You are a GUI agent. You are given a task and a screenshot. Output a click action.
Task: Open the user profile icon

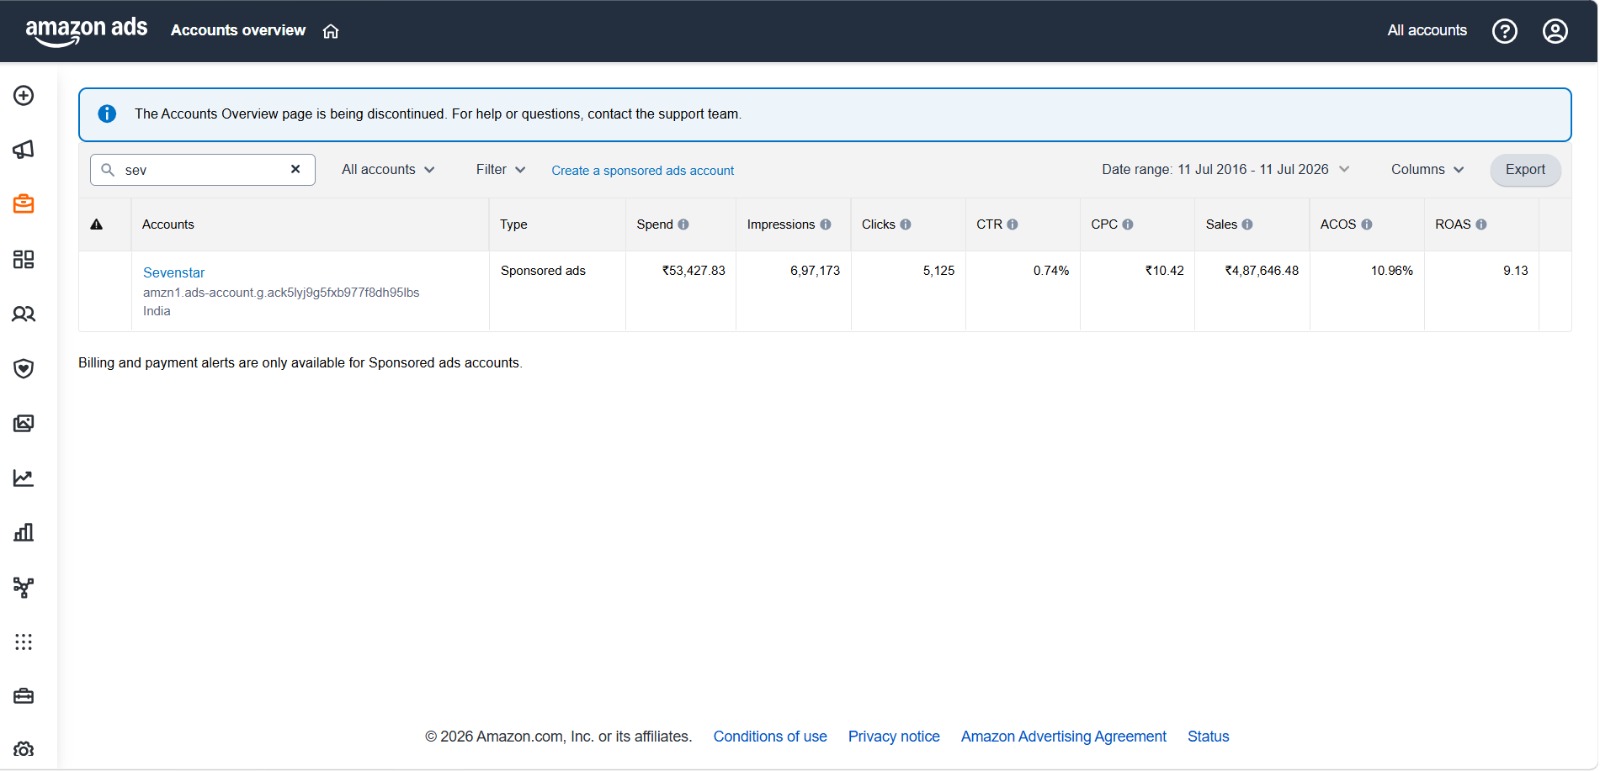pos(1555,31)
